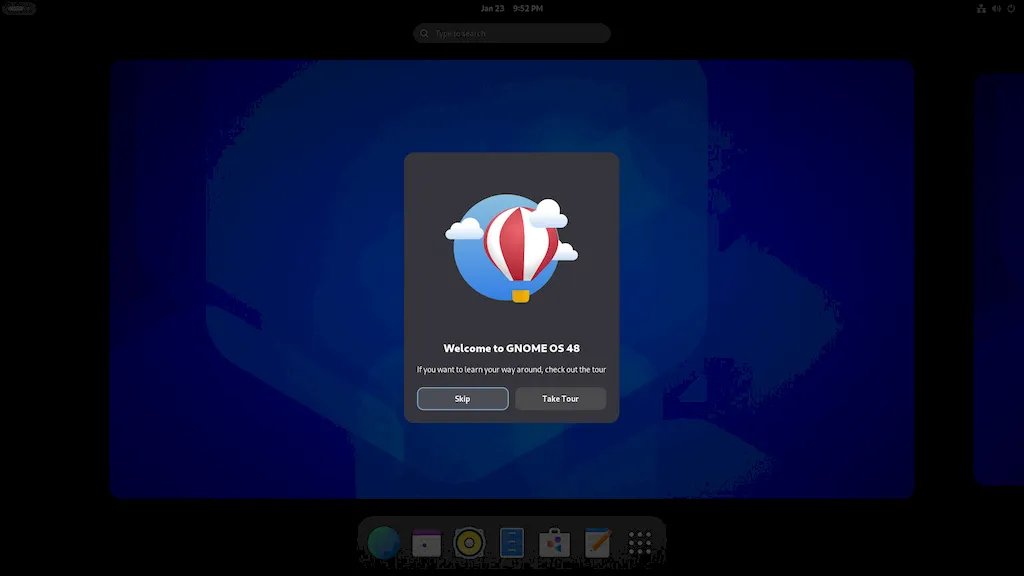Open the Files manager from the dash
1024x576 pixels.
coord(511,543)
